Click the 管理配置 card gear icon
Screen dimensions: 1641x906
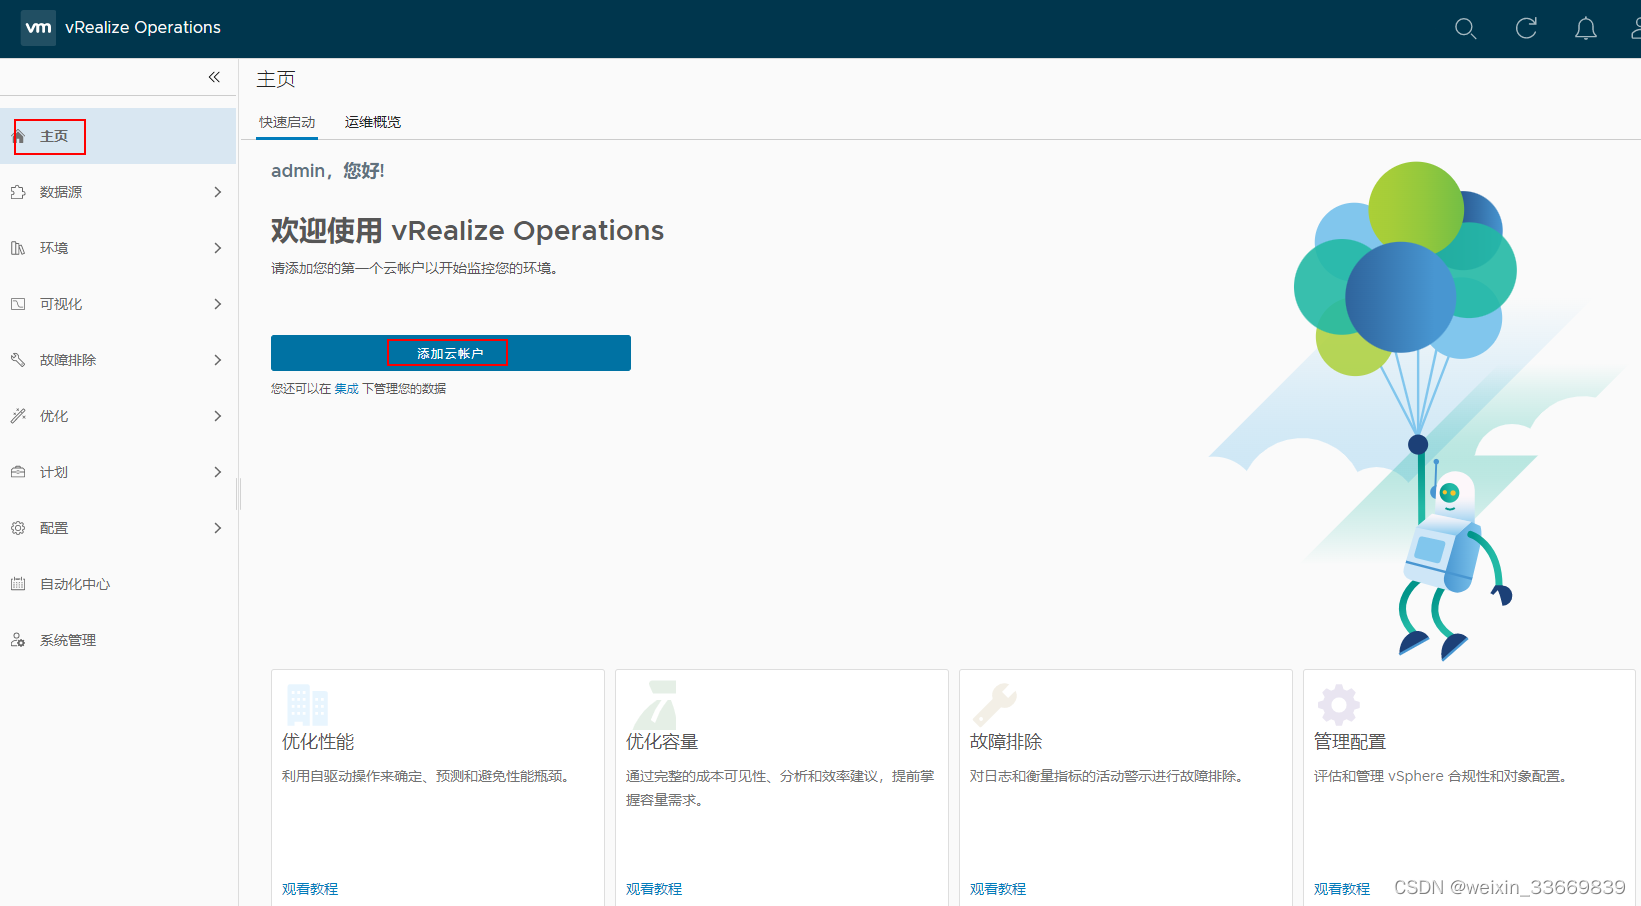tap(1339, 704)
